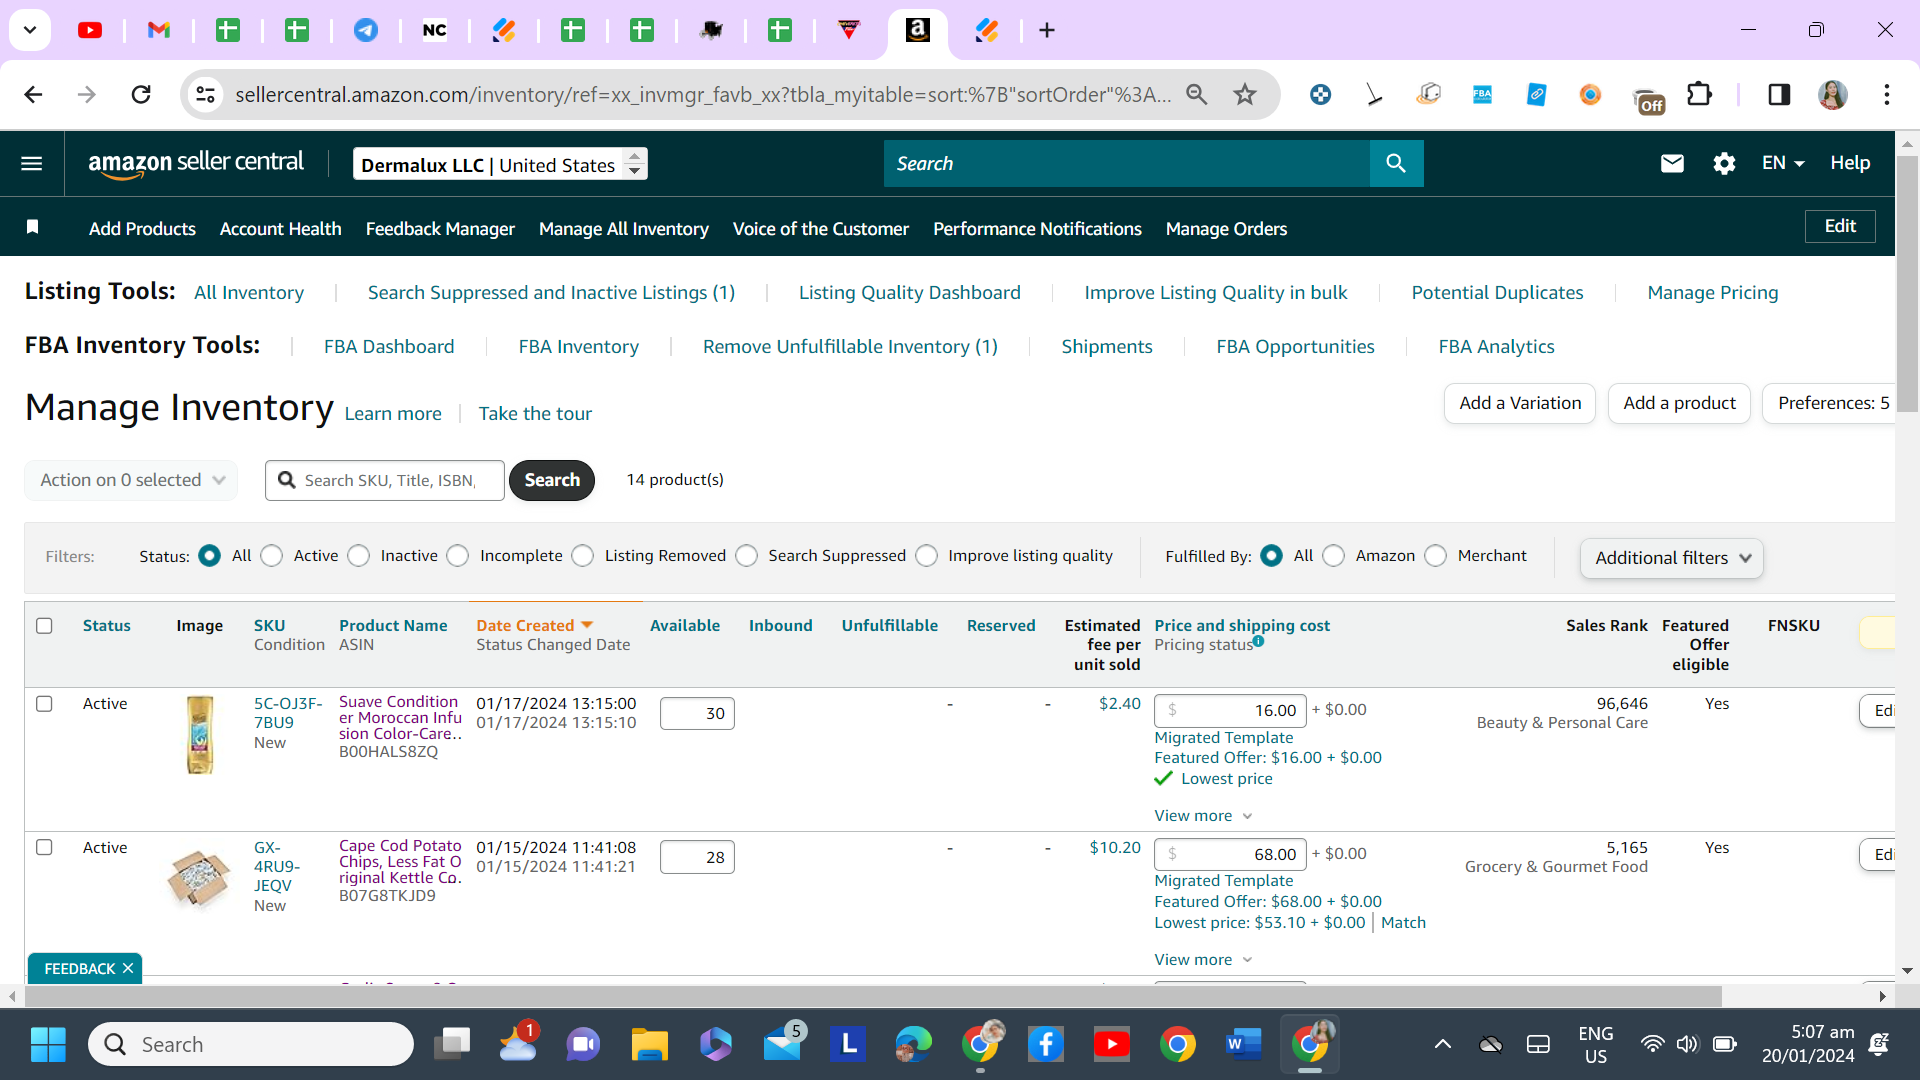
Task: Select the Incomplete status radio button
Action: [458, 556]
